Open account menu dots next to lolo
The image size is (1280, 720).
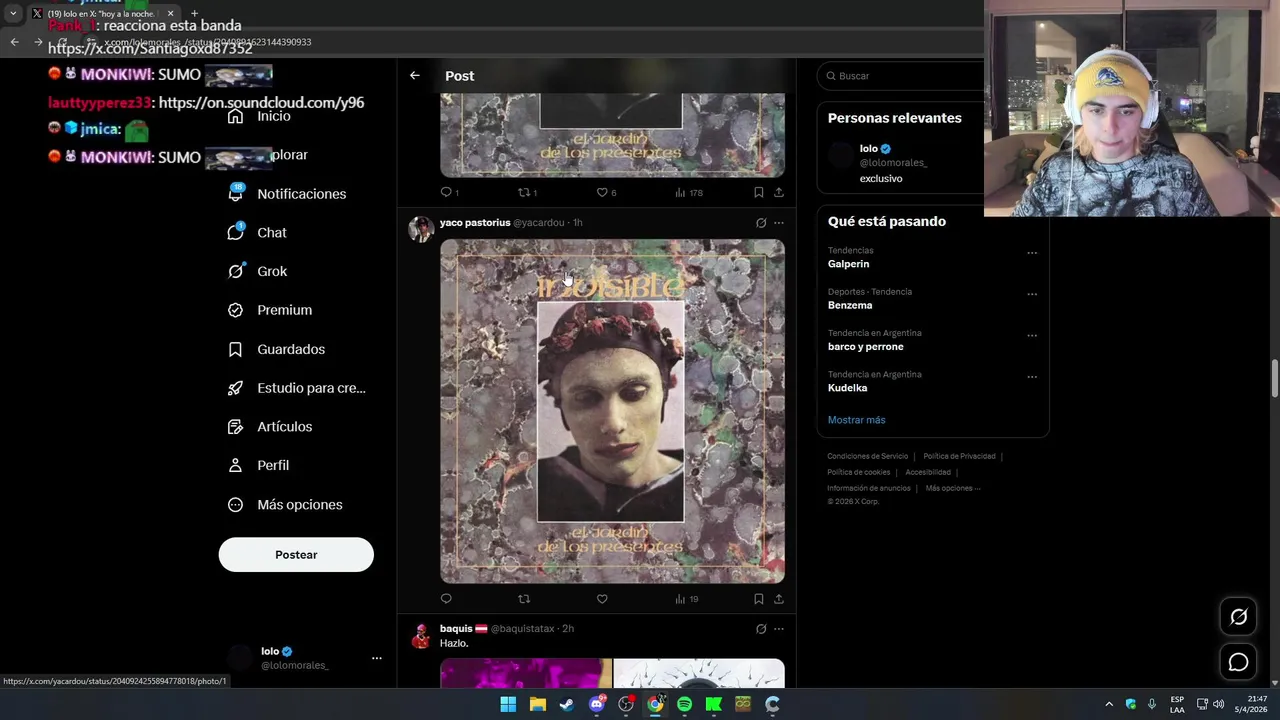tap(377, 658)
